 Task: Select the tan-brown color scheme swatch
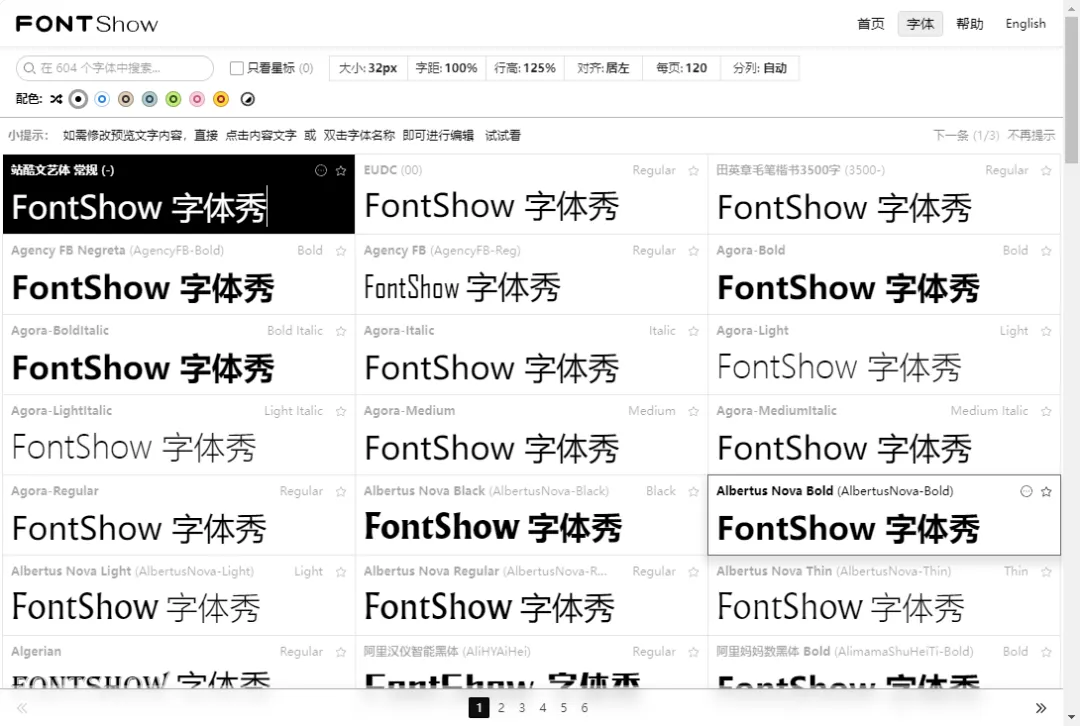125,99
